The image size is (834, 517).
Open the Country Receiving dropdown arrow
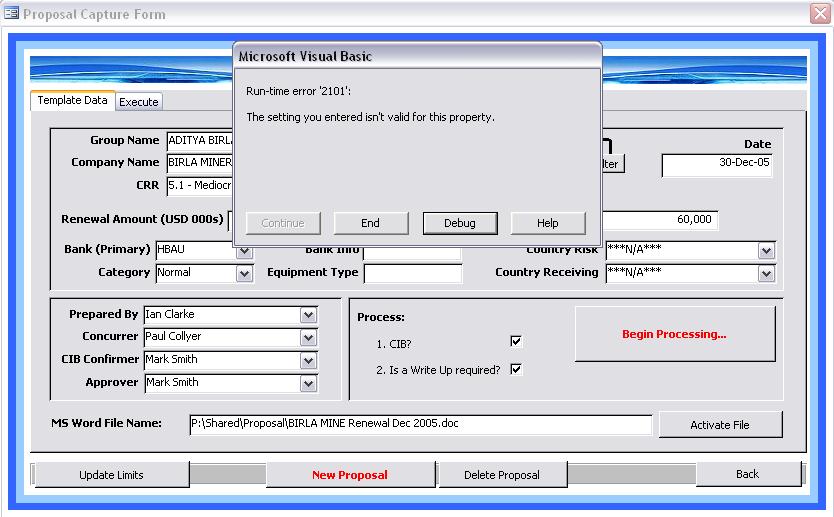tap(766, 273)
